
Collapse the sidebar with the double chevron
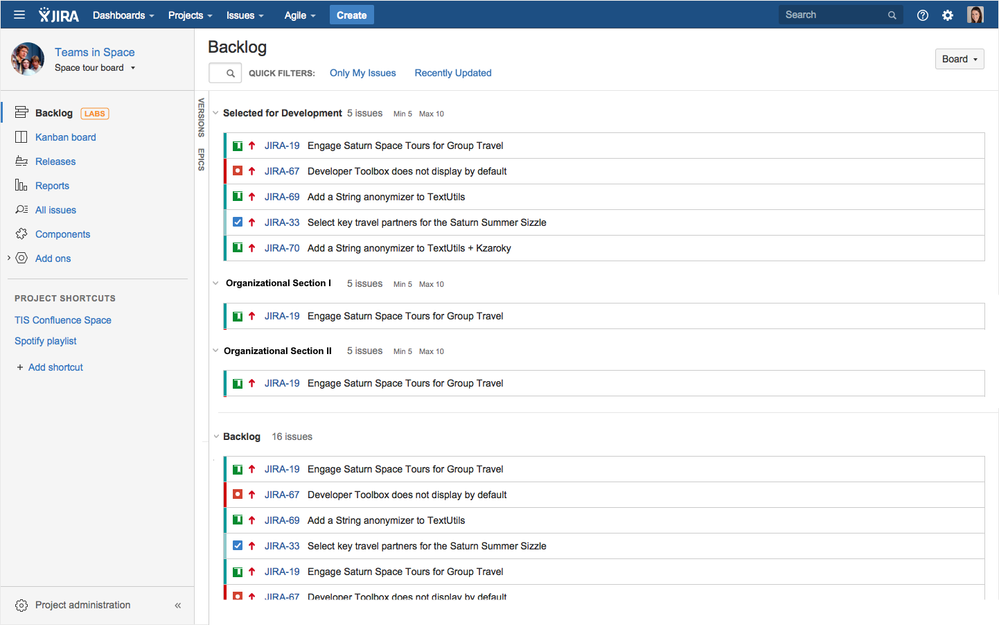[178, 605]
